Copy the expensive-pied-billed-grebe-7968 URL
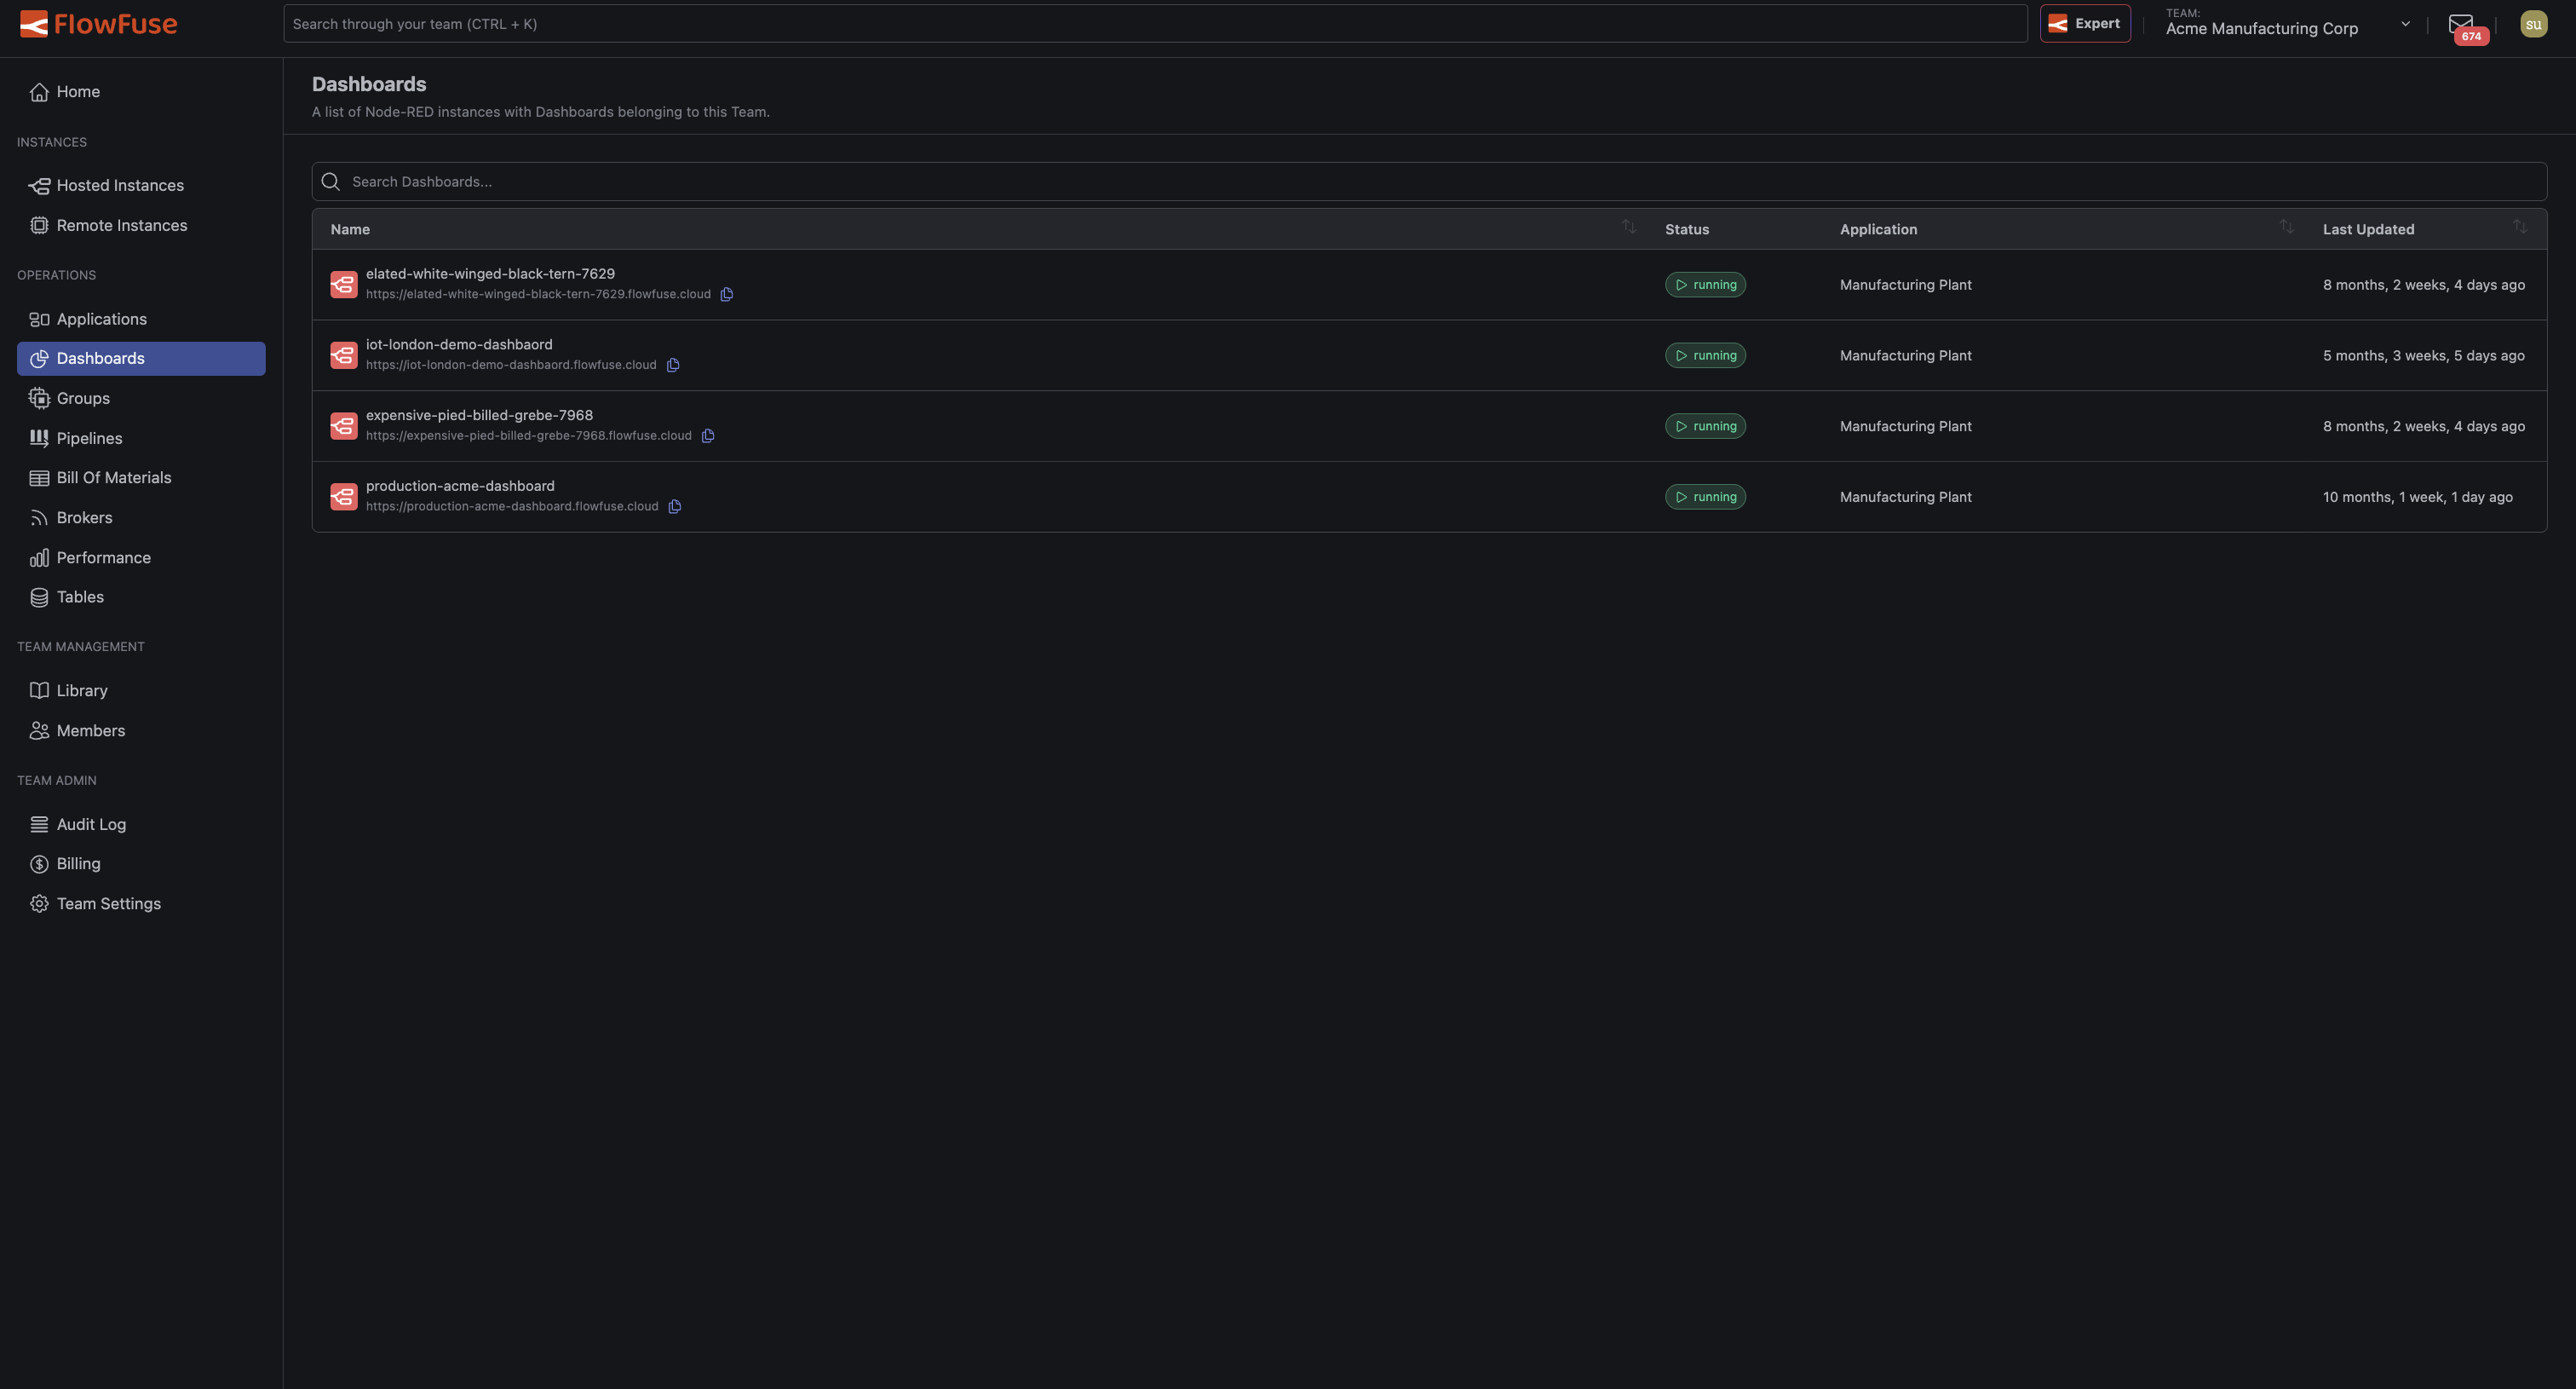Viewport: 2576px width, 1389px height. click(708, 436)
